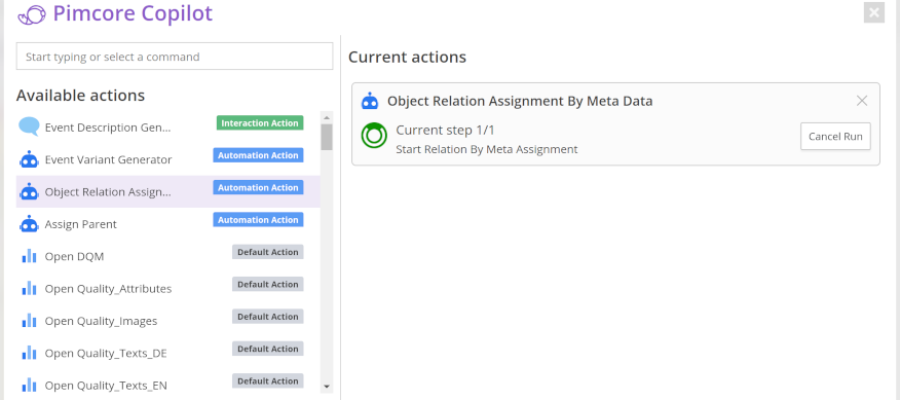Viewport: 900px width, 400px height.
Task: Click the Pimcore Copilot logo icon
Action: [x=32, y=14]
